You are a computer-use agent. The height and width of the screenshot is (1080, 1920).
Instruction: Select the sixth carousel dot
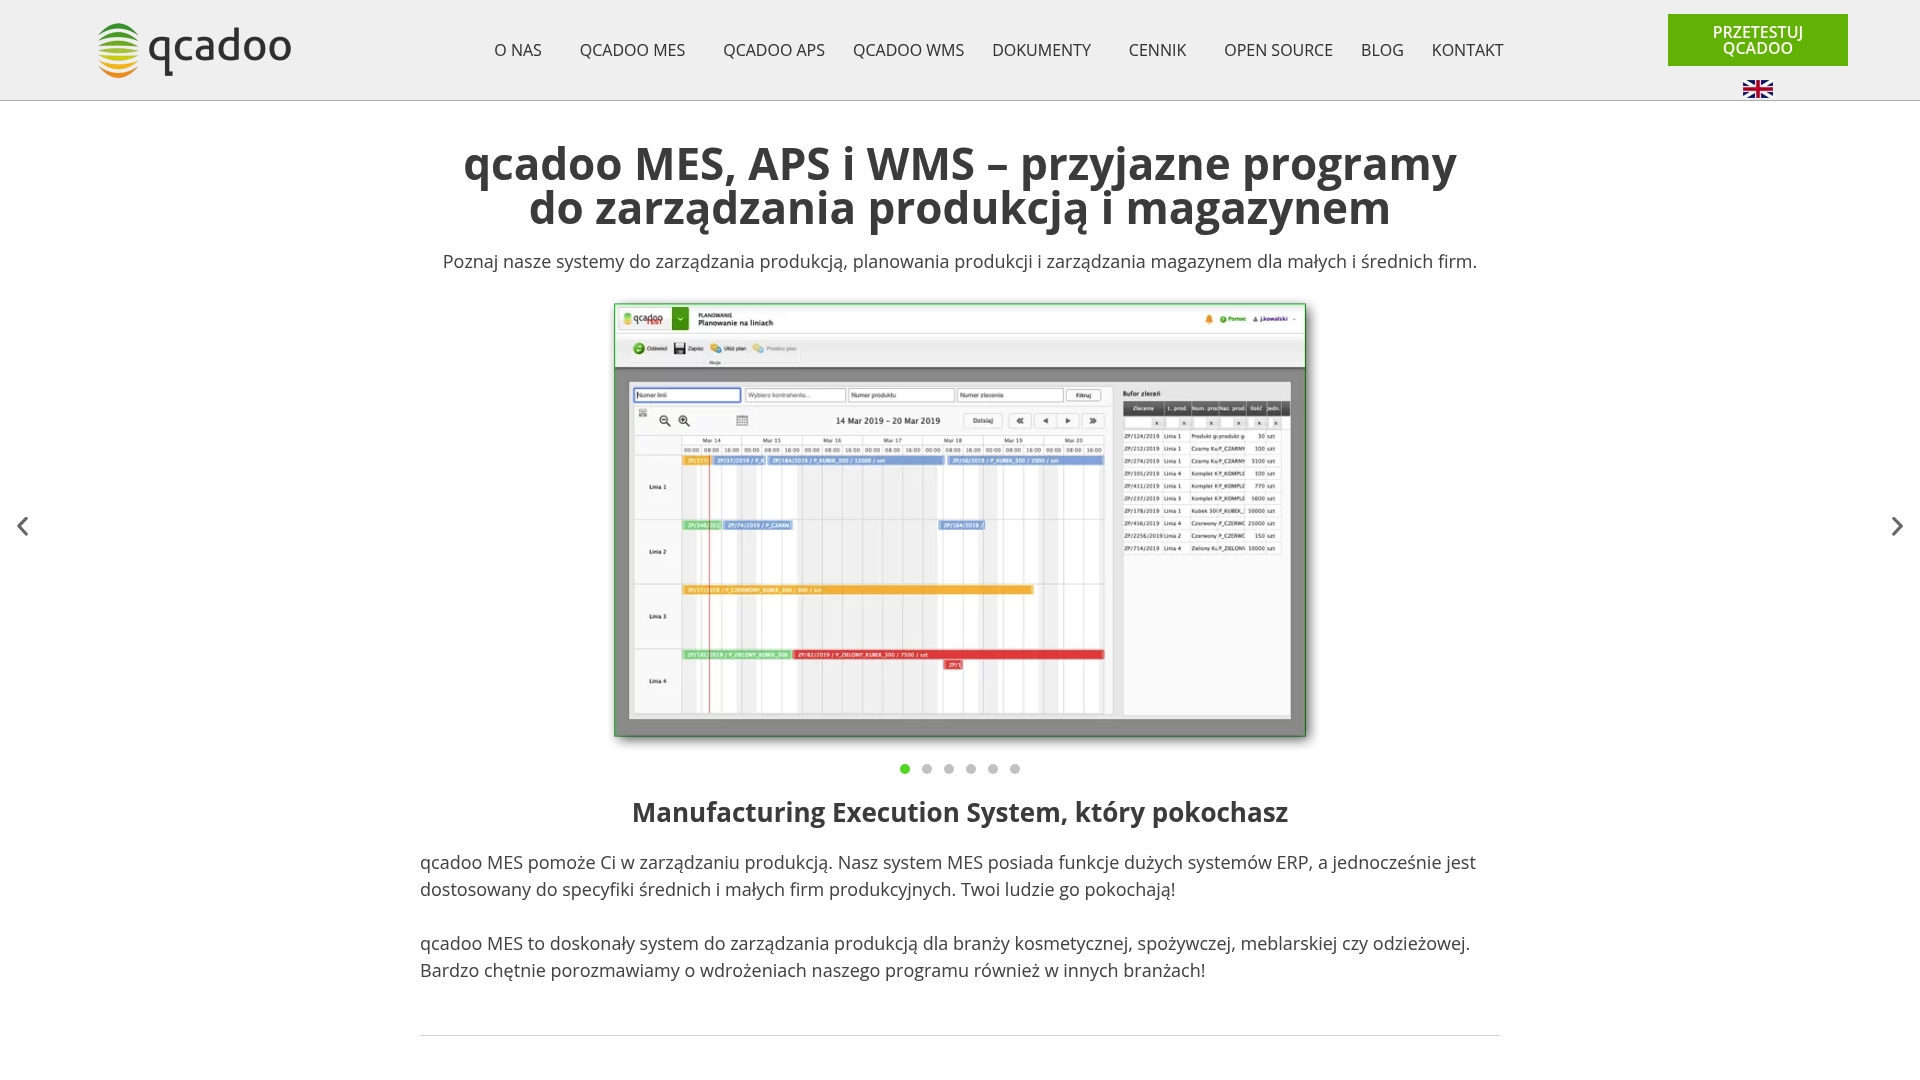click(x=1015, y=769)
